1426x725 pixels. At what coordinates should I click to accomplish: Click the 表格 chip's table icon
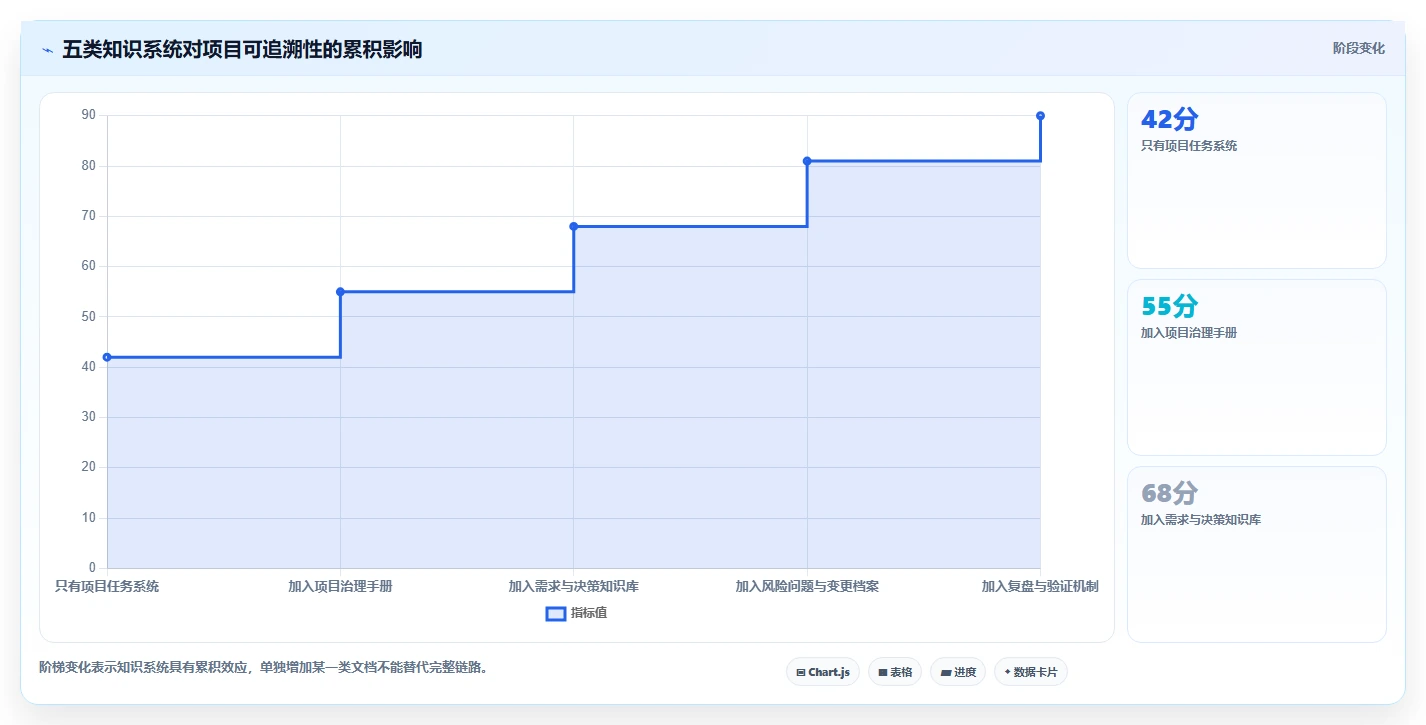point(883,673)
